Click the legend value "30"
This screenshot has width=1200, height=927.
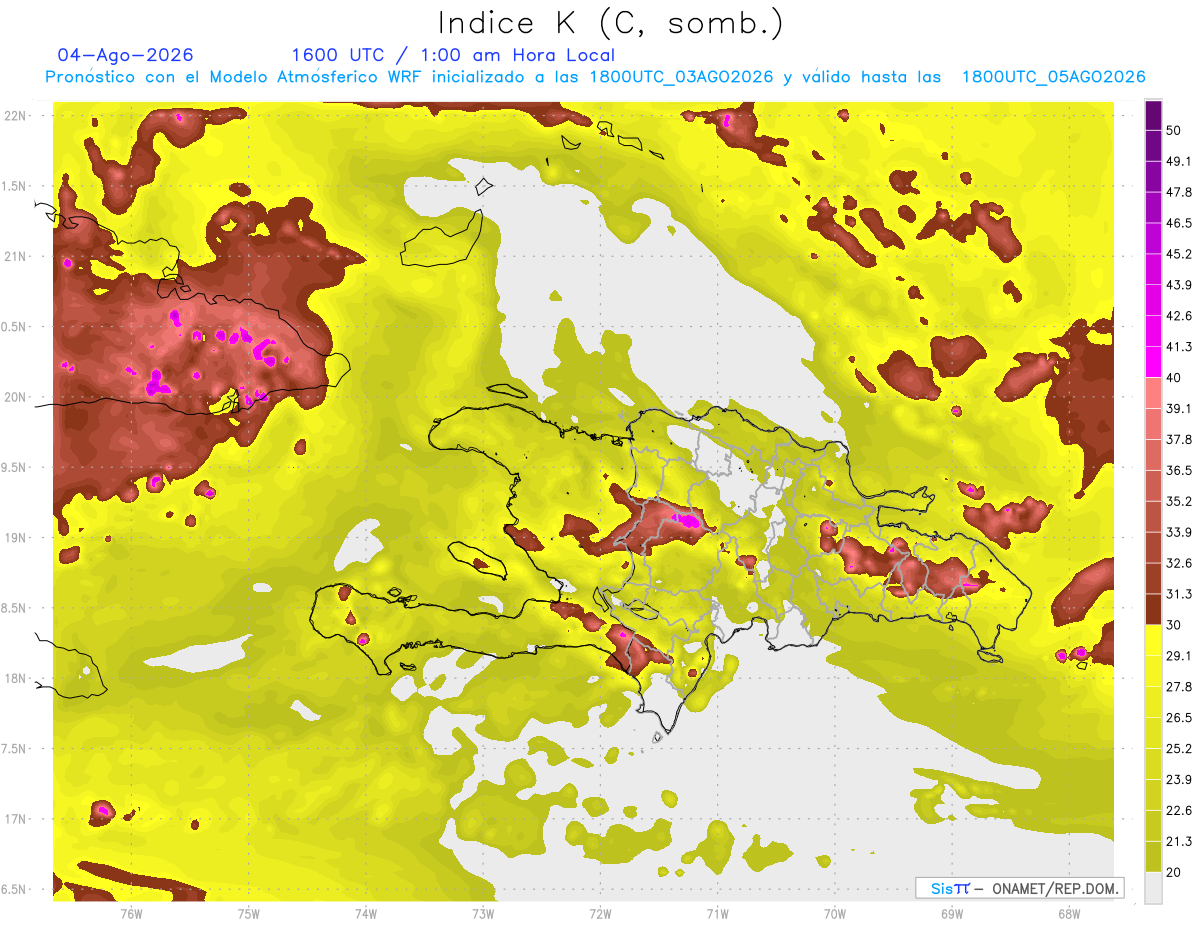pyautogui.click(x=1176, y=625)
